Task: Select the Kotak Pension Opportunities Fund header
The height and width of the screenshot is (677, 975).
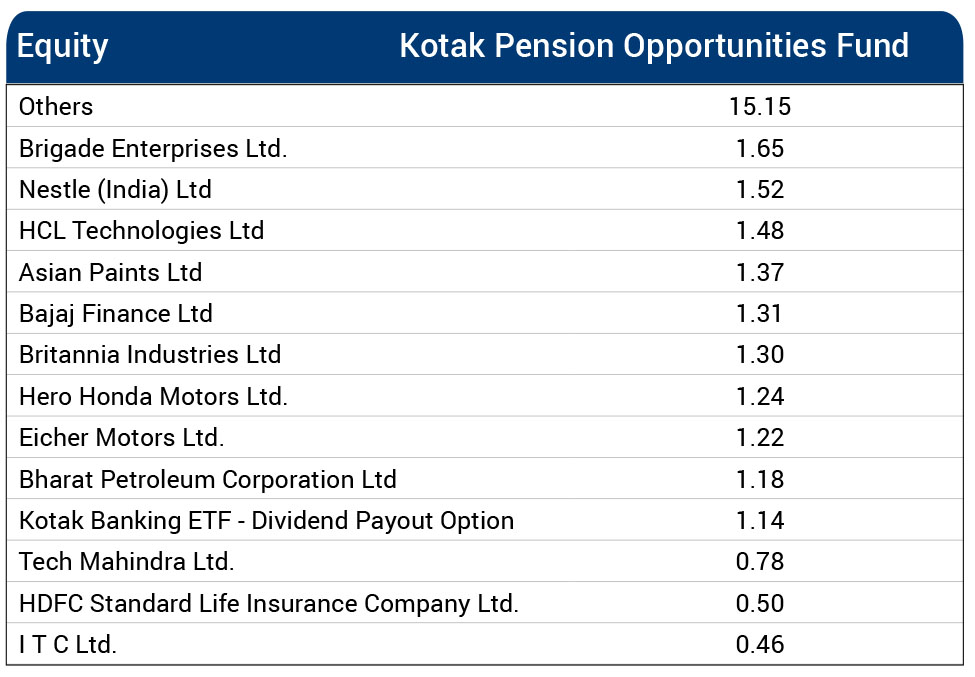Action: [x=654, y=46]
